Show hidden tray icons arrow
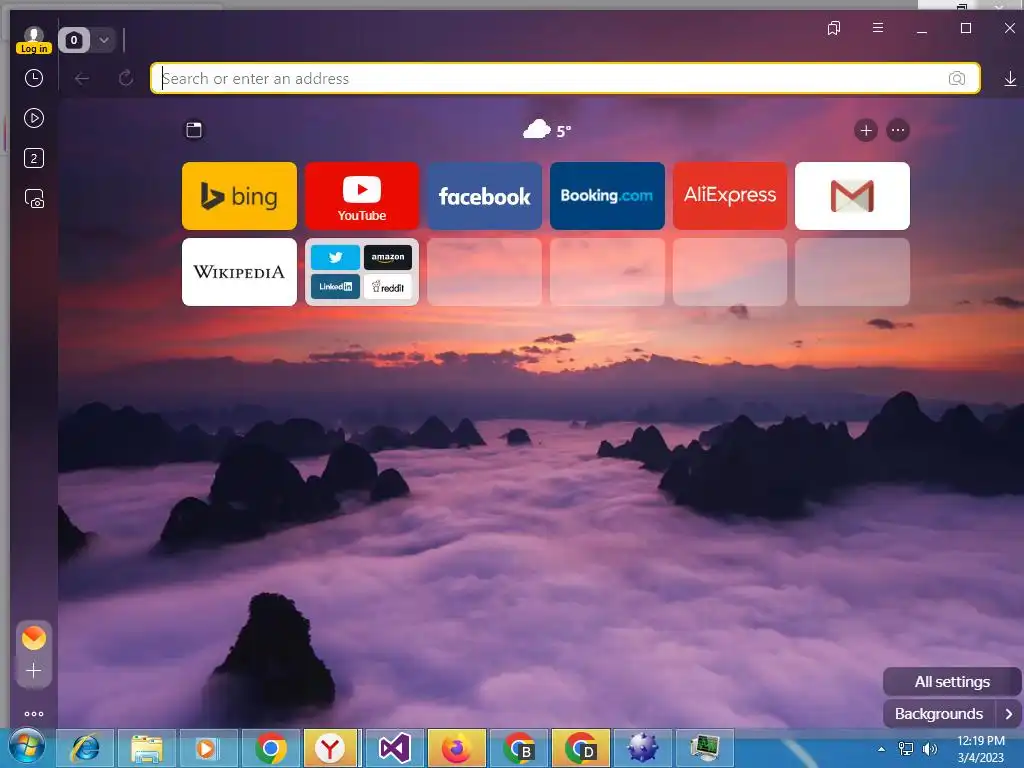The height and width of the screenshot is (768, 1024). [882, 749]
